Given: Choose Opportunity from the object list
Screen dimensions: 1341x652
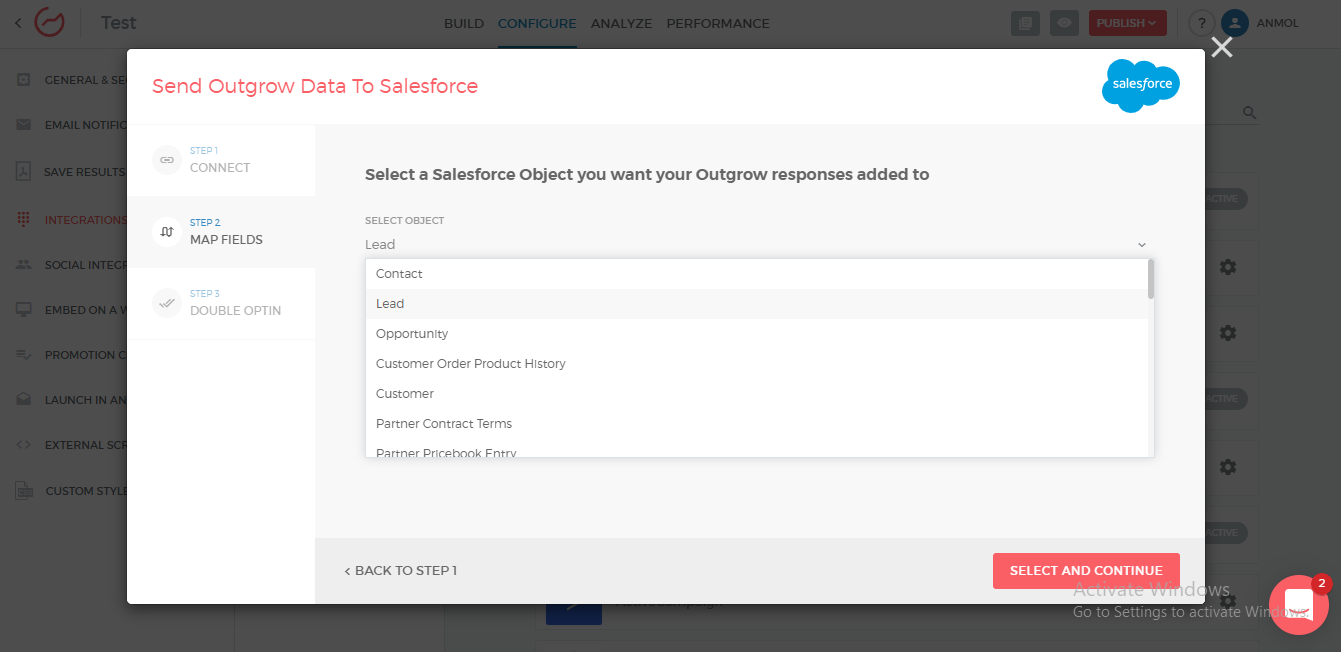Looking at the screenshot, I should [x=759, y=334].
